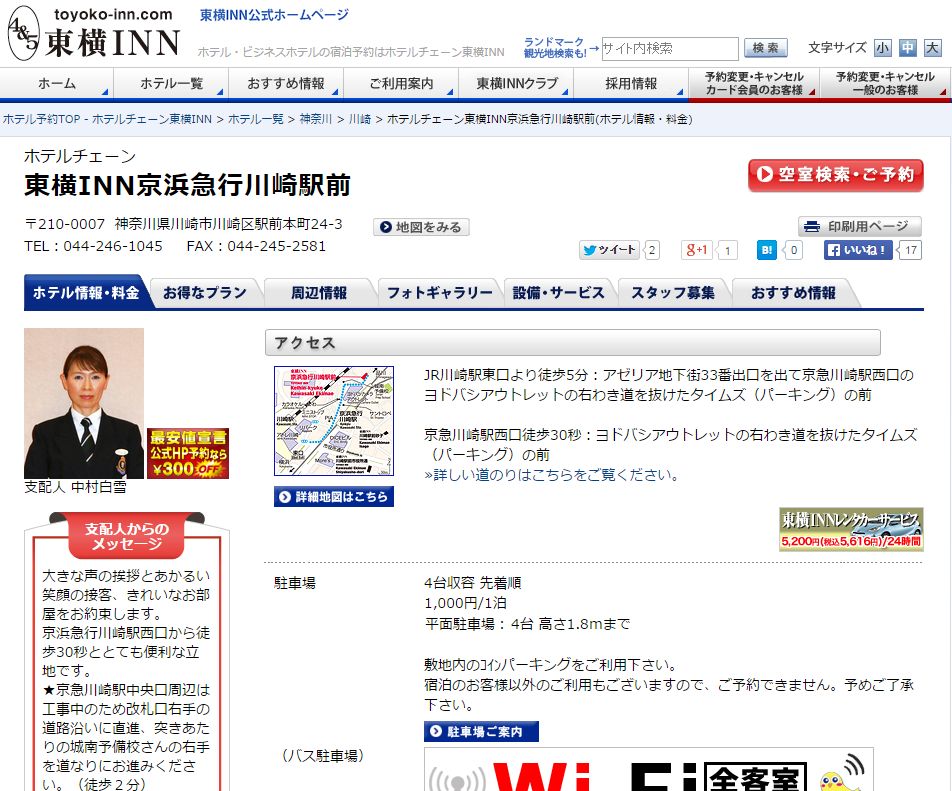
Task: Click the 東横INN公式ホームページ link
Action: point(274,15)
